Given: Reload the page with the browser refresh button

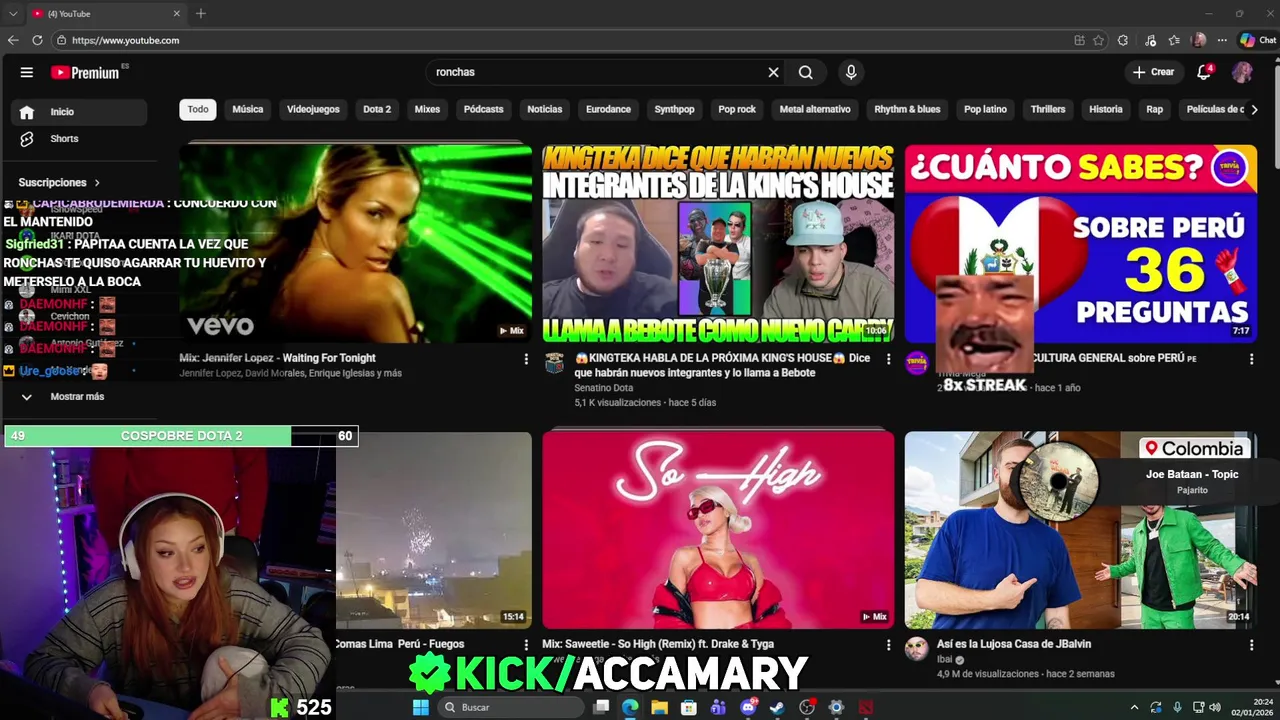Looking at the screenshot, I should click(37, 40).
